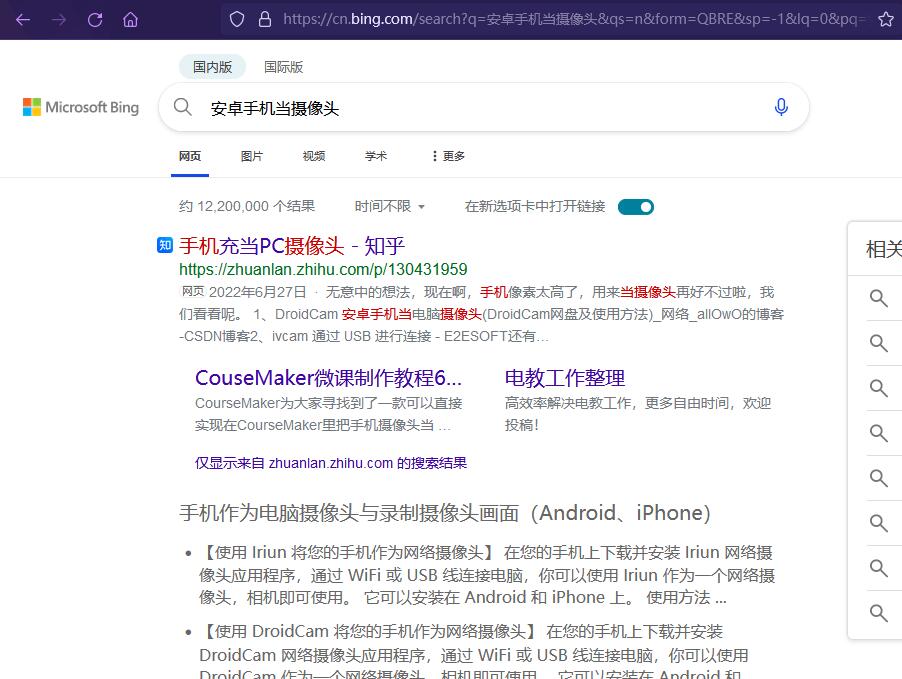Click the Zhihu favicon beside the first result
The image size is (902, 679).
pyautogui.click(x=165, y=245)
